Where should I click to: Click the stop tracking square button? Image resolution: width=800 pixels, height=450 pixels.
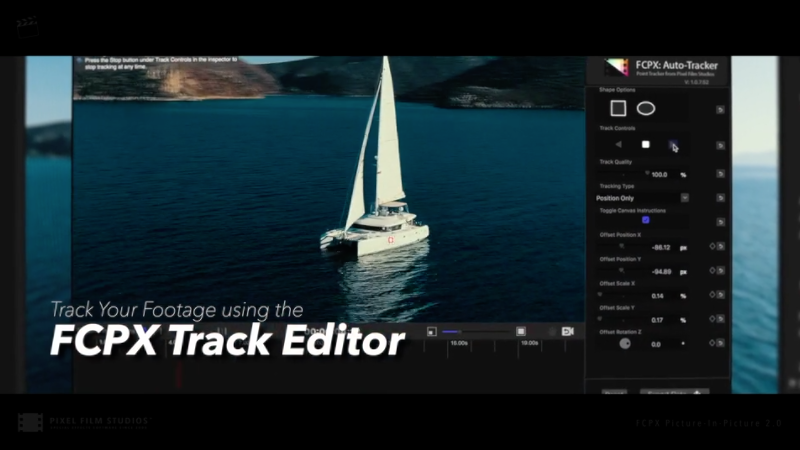coord(645,144)
